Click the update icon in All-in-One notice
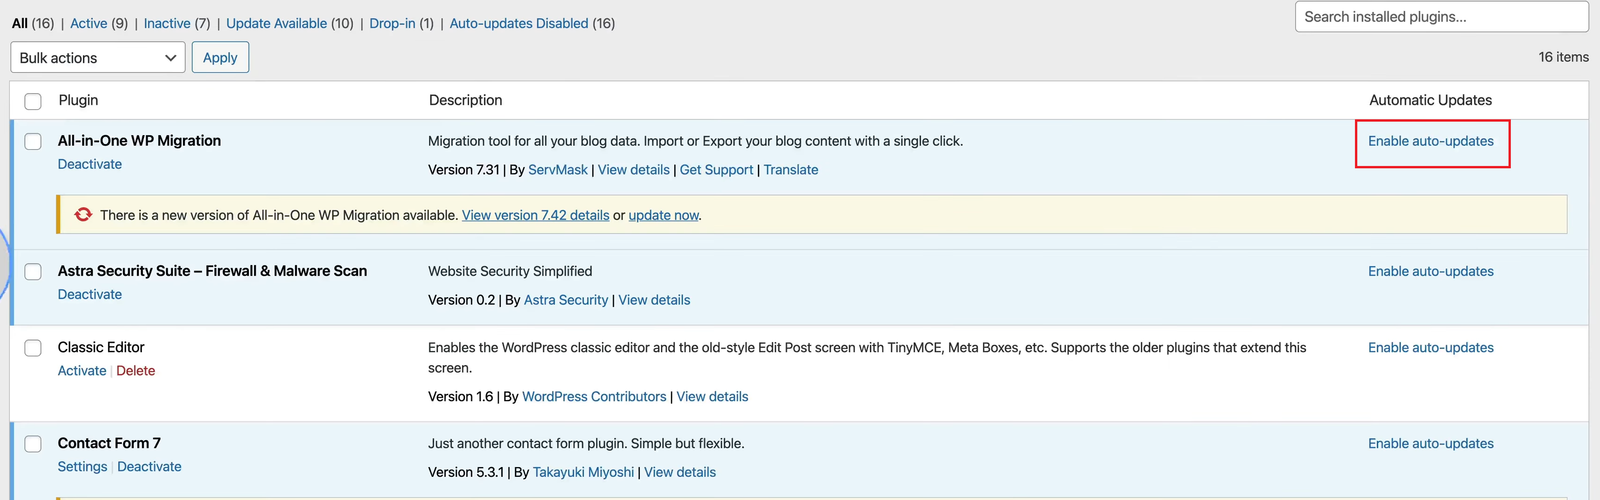 coord(83,214)
